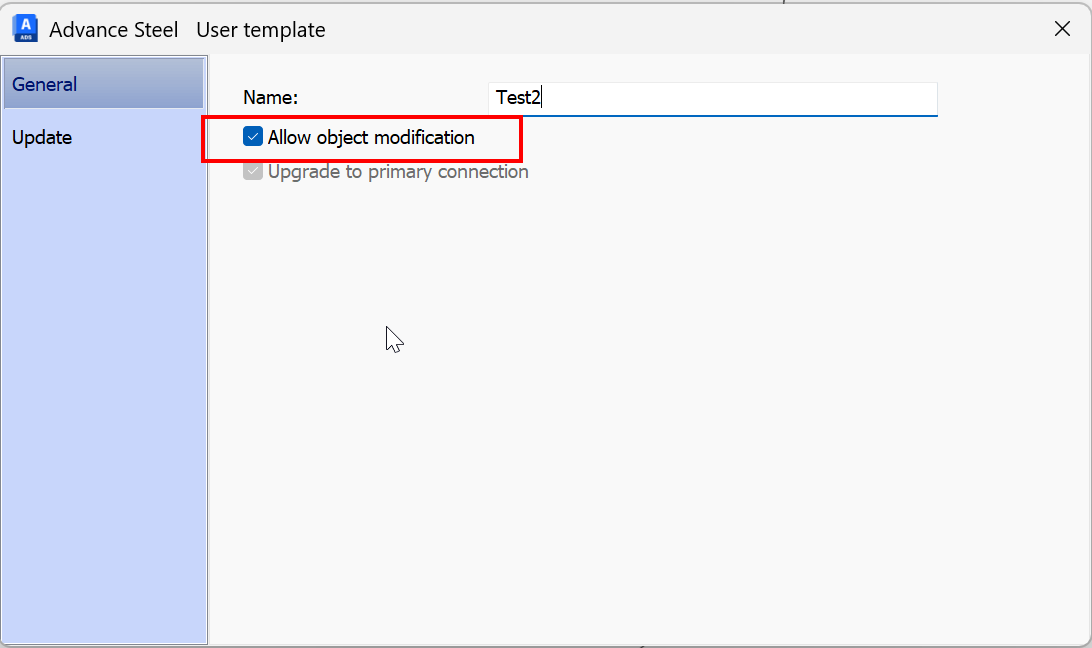Image resolution: width=1092 pixels, height=648 pixels.
Task: Click the grayed-out Upgrade to primary connection label
Action: point(398,171)
